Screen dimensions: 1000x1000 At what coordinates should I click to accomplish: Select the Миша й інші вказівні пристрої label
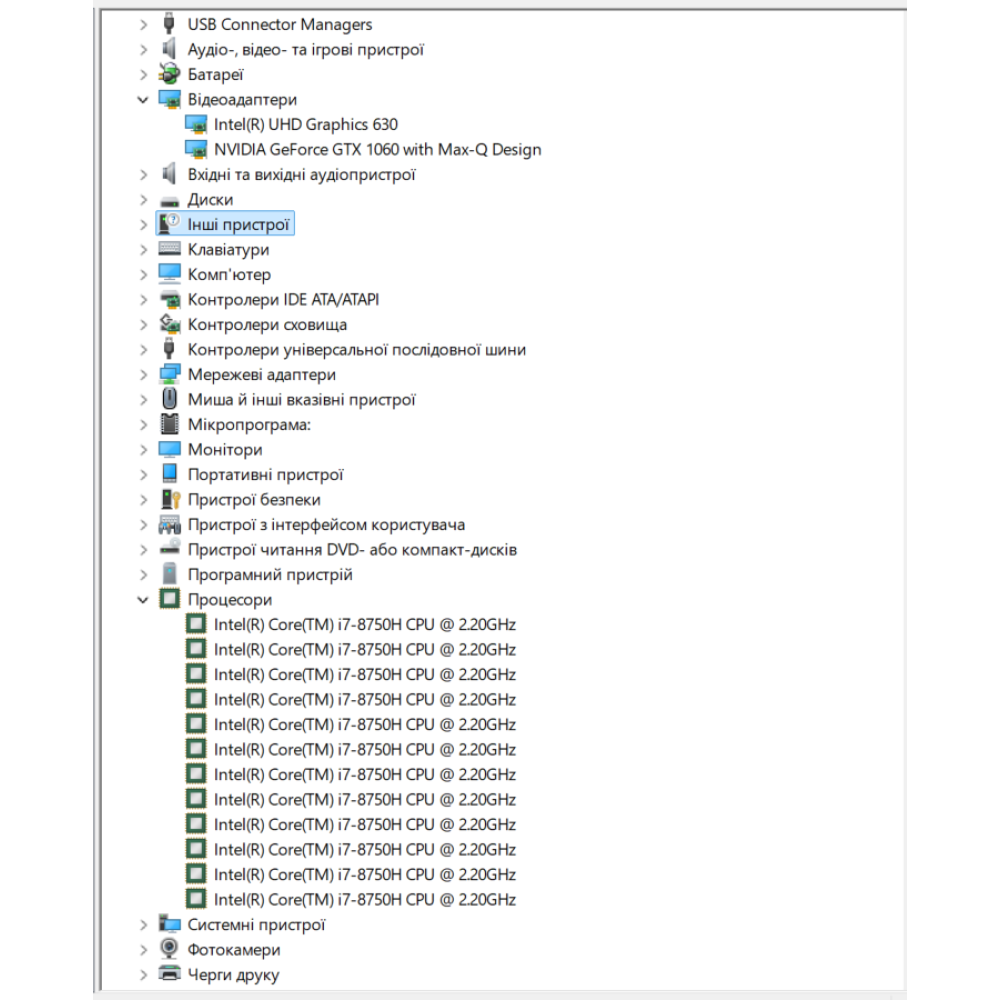click(302, 400)
